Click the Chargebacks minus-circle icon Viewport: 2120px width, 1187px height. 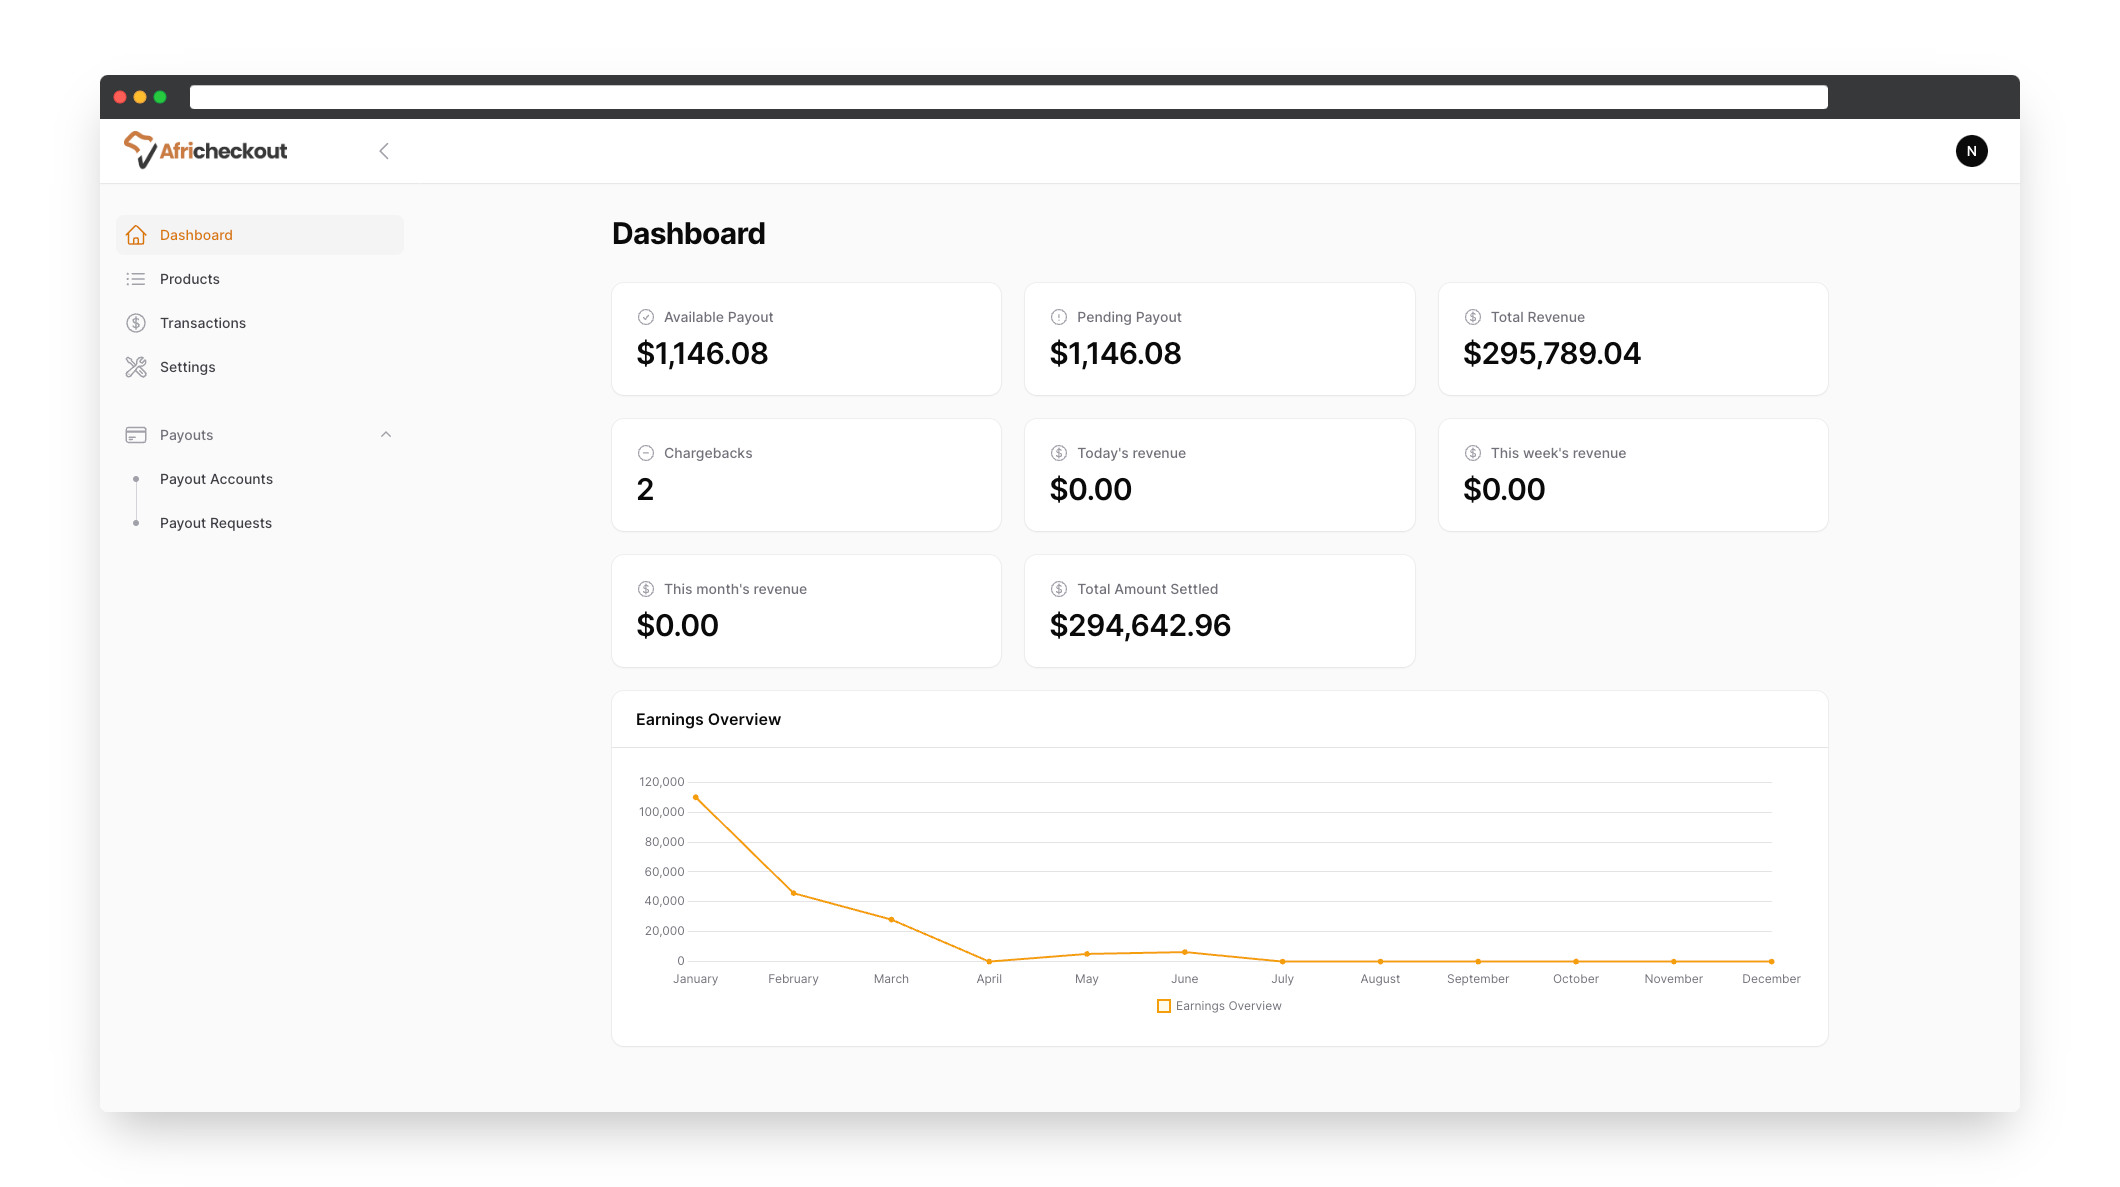tap(646, 453)
